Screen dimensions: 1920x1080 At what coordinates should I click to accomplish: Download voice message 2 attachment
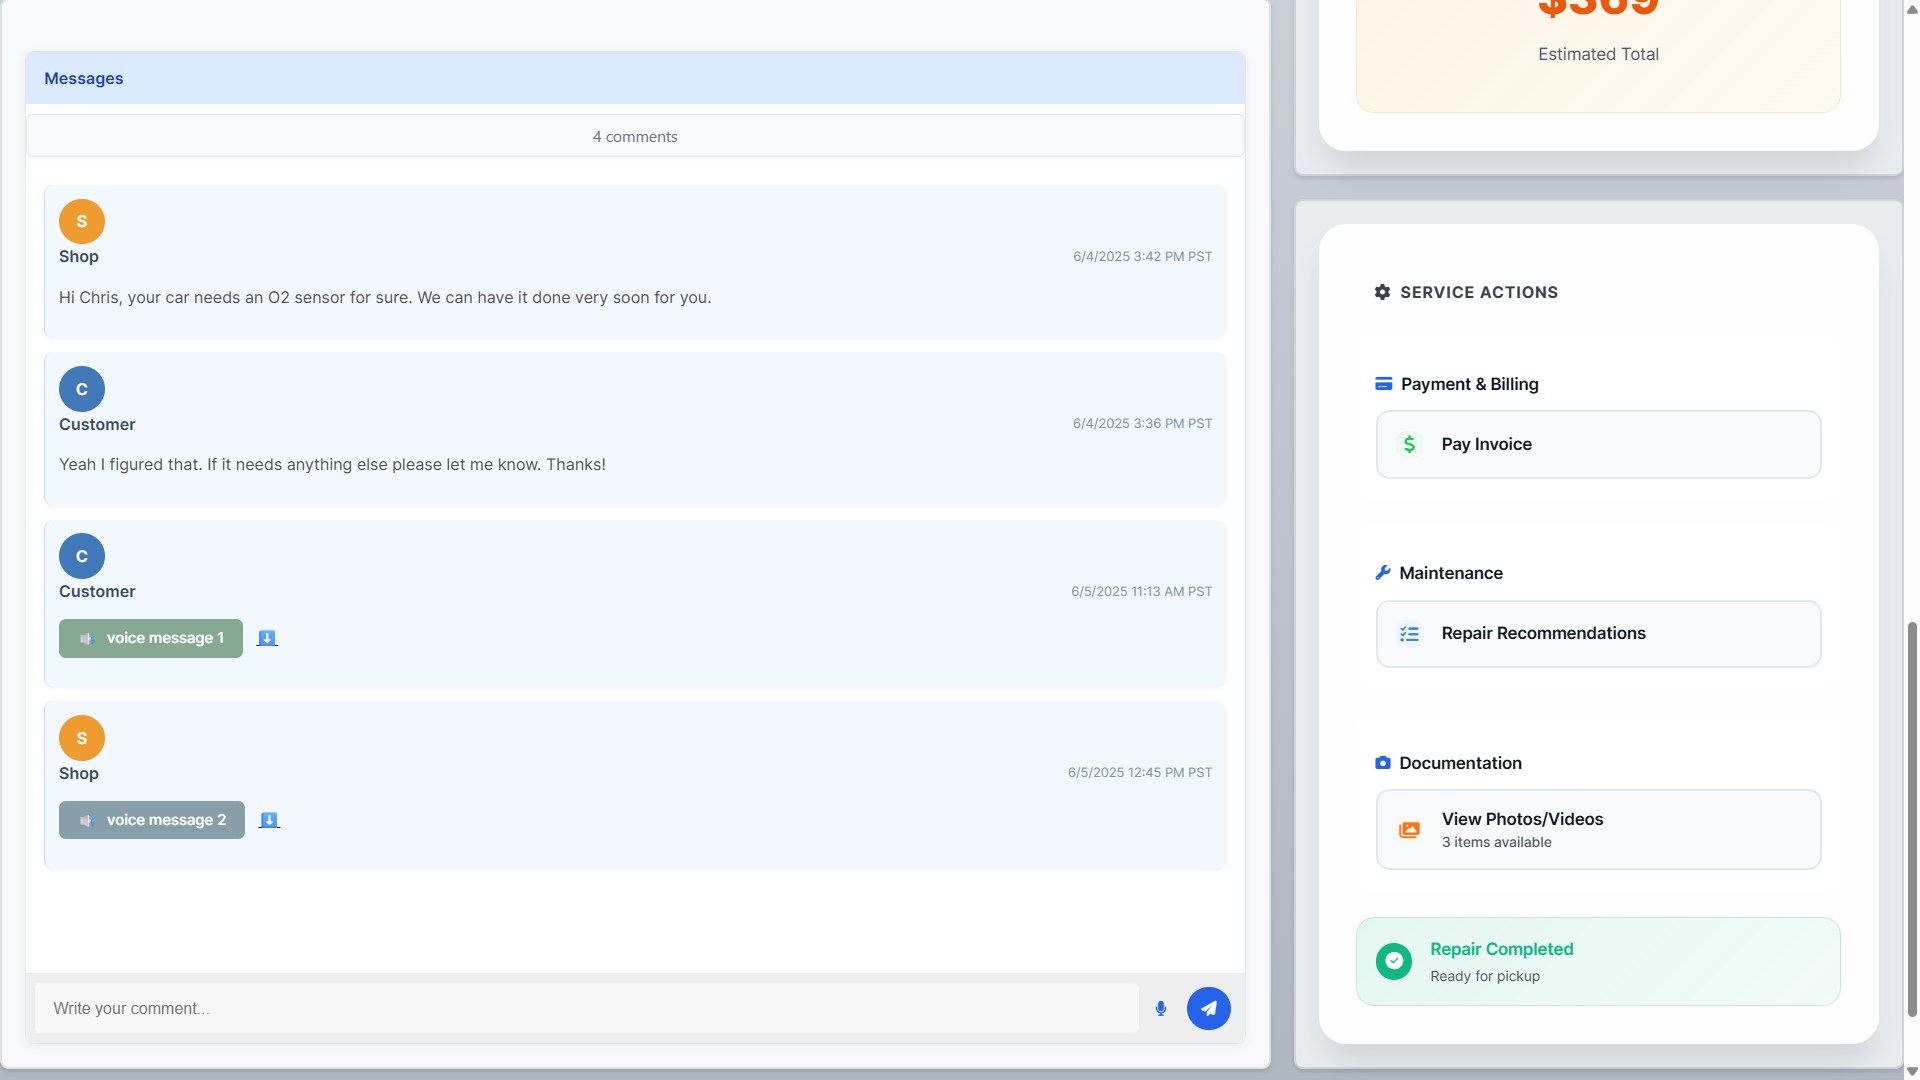(x=268, y=819)
